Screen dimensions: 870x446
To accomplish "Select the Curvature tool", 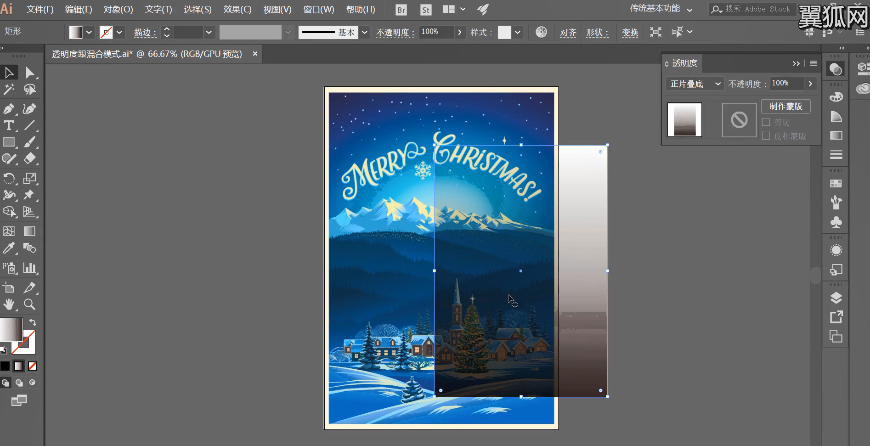I will tap(29, 109).
